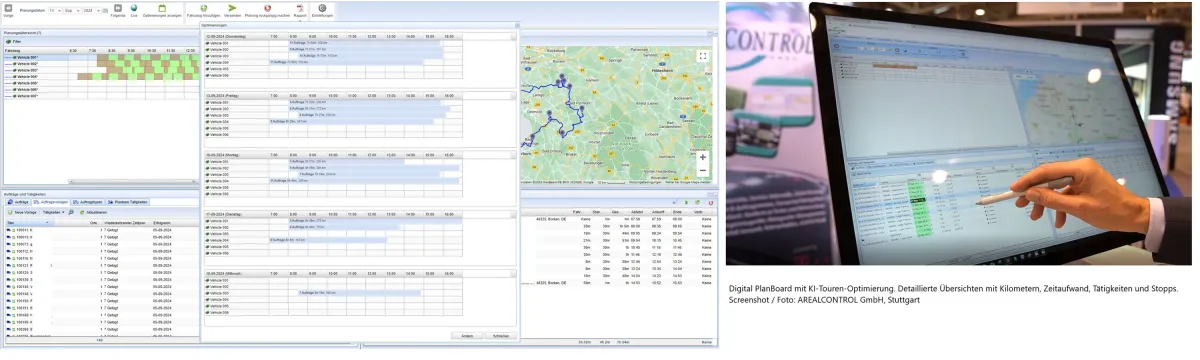Go to the previous planning day (Vorige)
Viewport: 1200px width, 360px height.
coord(8,9)
